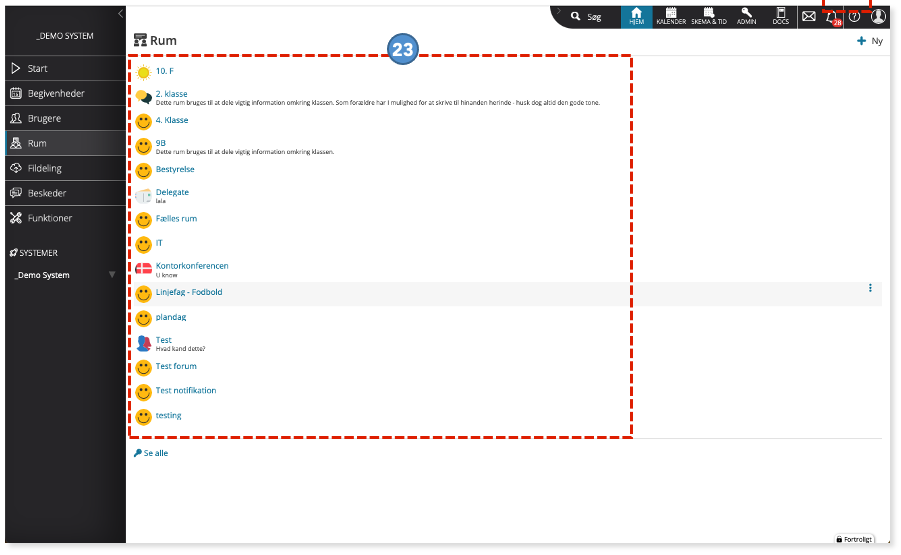Click the smiley icon next to 9B
Image resolution: width=901 pixels, height=555 pixels.
144,147
